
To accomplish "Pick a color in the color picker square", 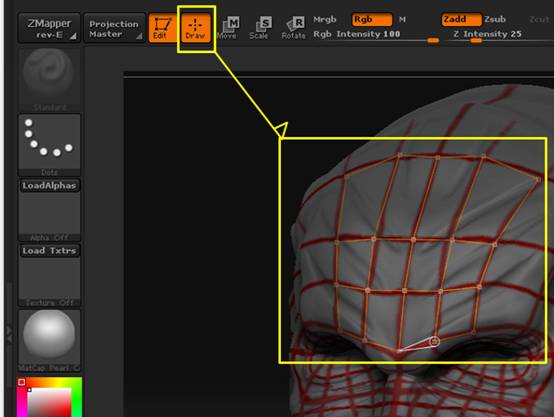I will point(49,403).
